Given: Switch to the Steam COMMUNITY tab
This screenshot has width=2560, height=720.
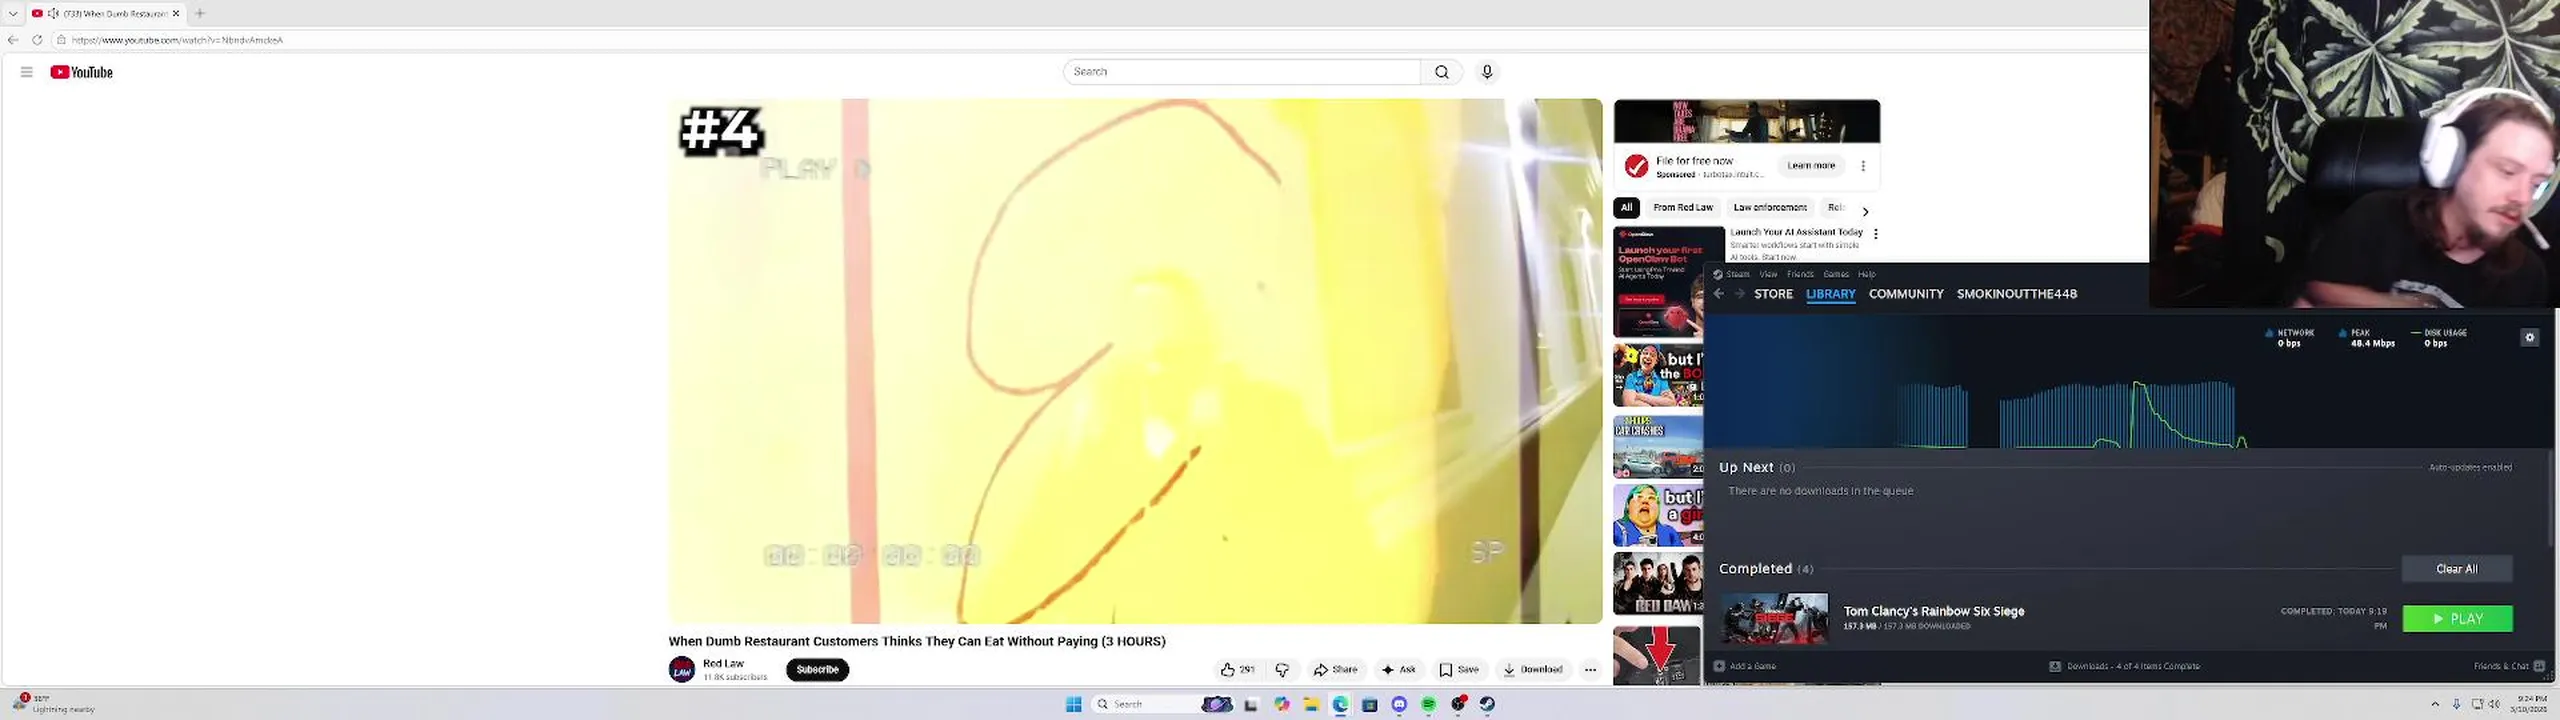Looking at the screenshot, I should pos(1906,294).
